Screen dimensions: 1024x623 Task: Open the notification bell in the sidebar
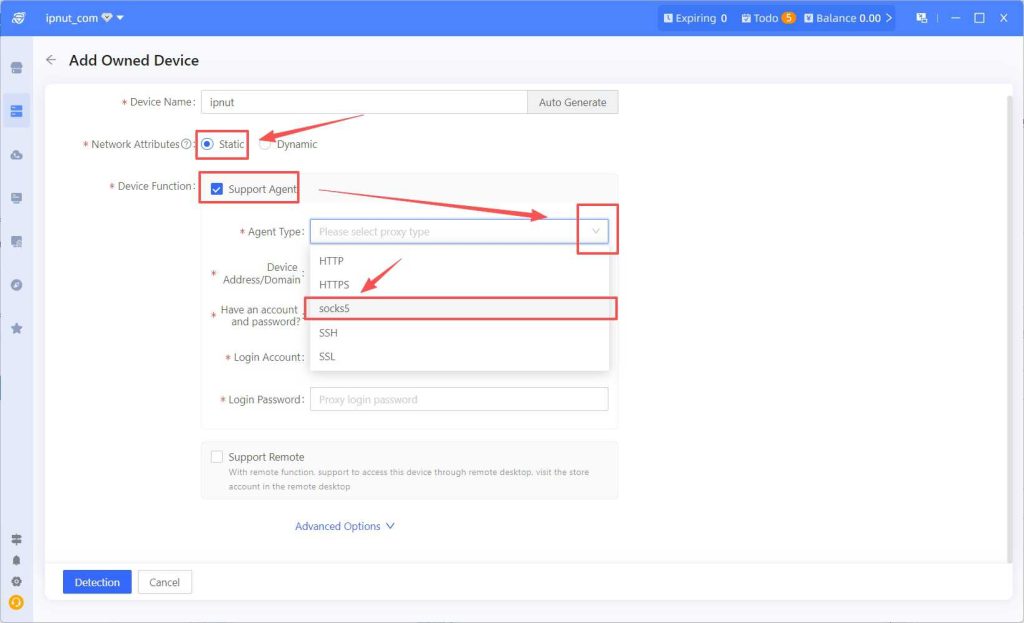click(x=16, y=560)
